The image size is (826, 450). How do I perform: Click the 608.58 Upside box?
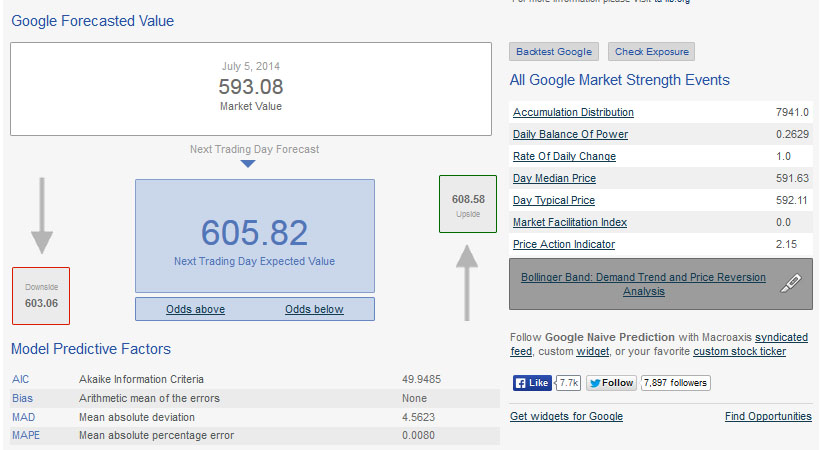(x=468, y=204)
